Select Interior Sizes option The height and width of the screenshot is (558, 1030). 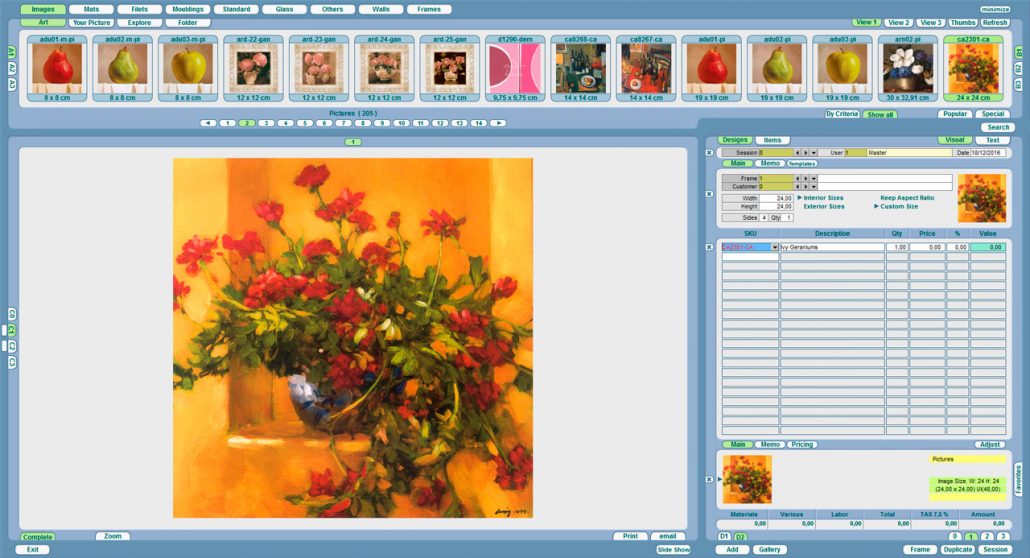click(823, 198)
